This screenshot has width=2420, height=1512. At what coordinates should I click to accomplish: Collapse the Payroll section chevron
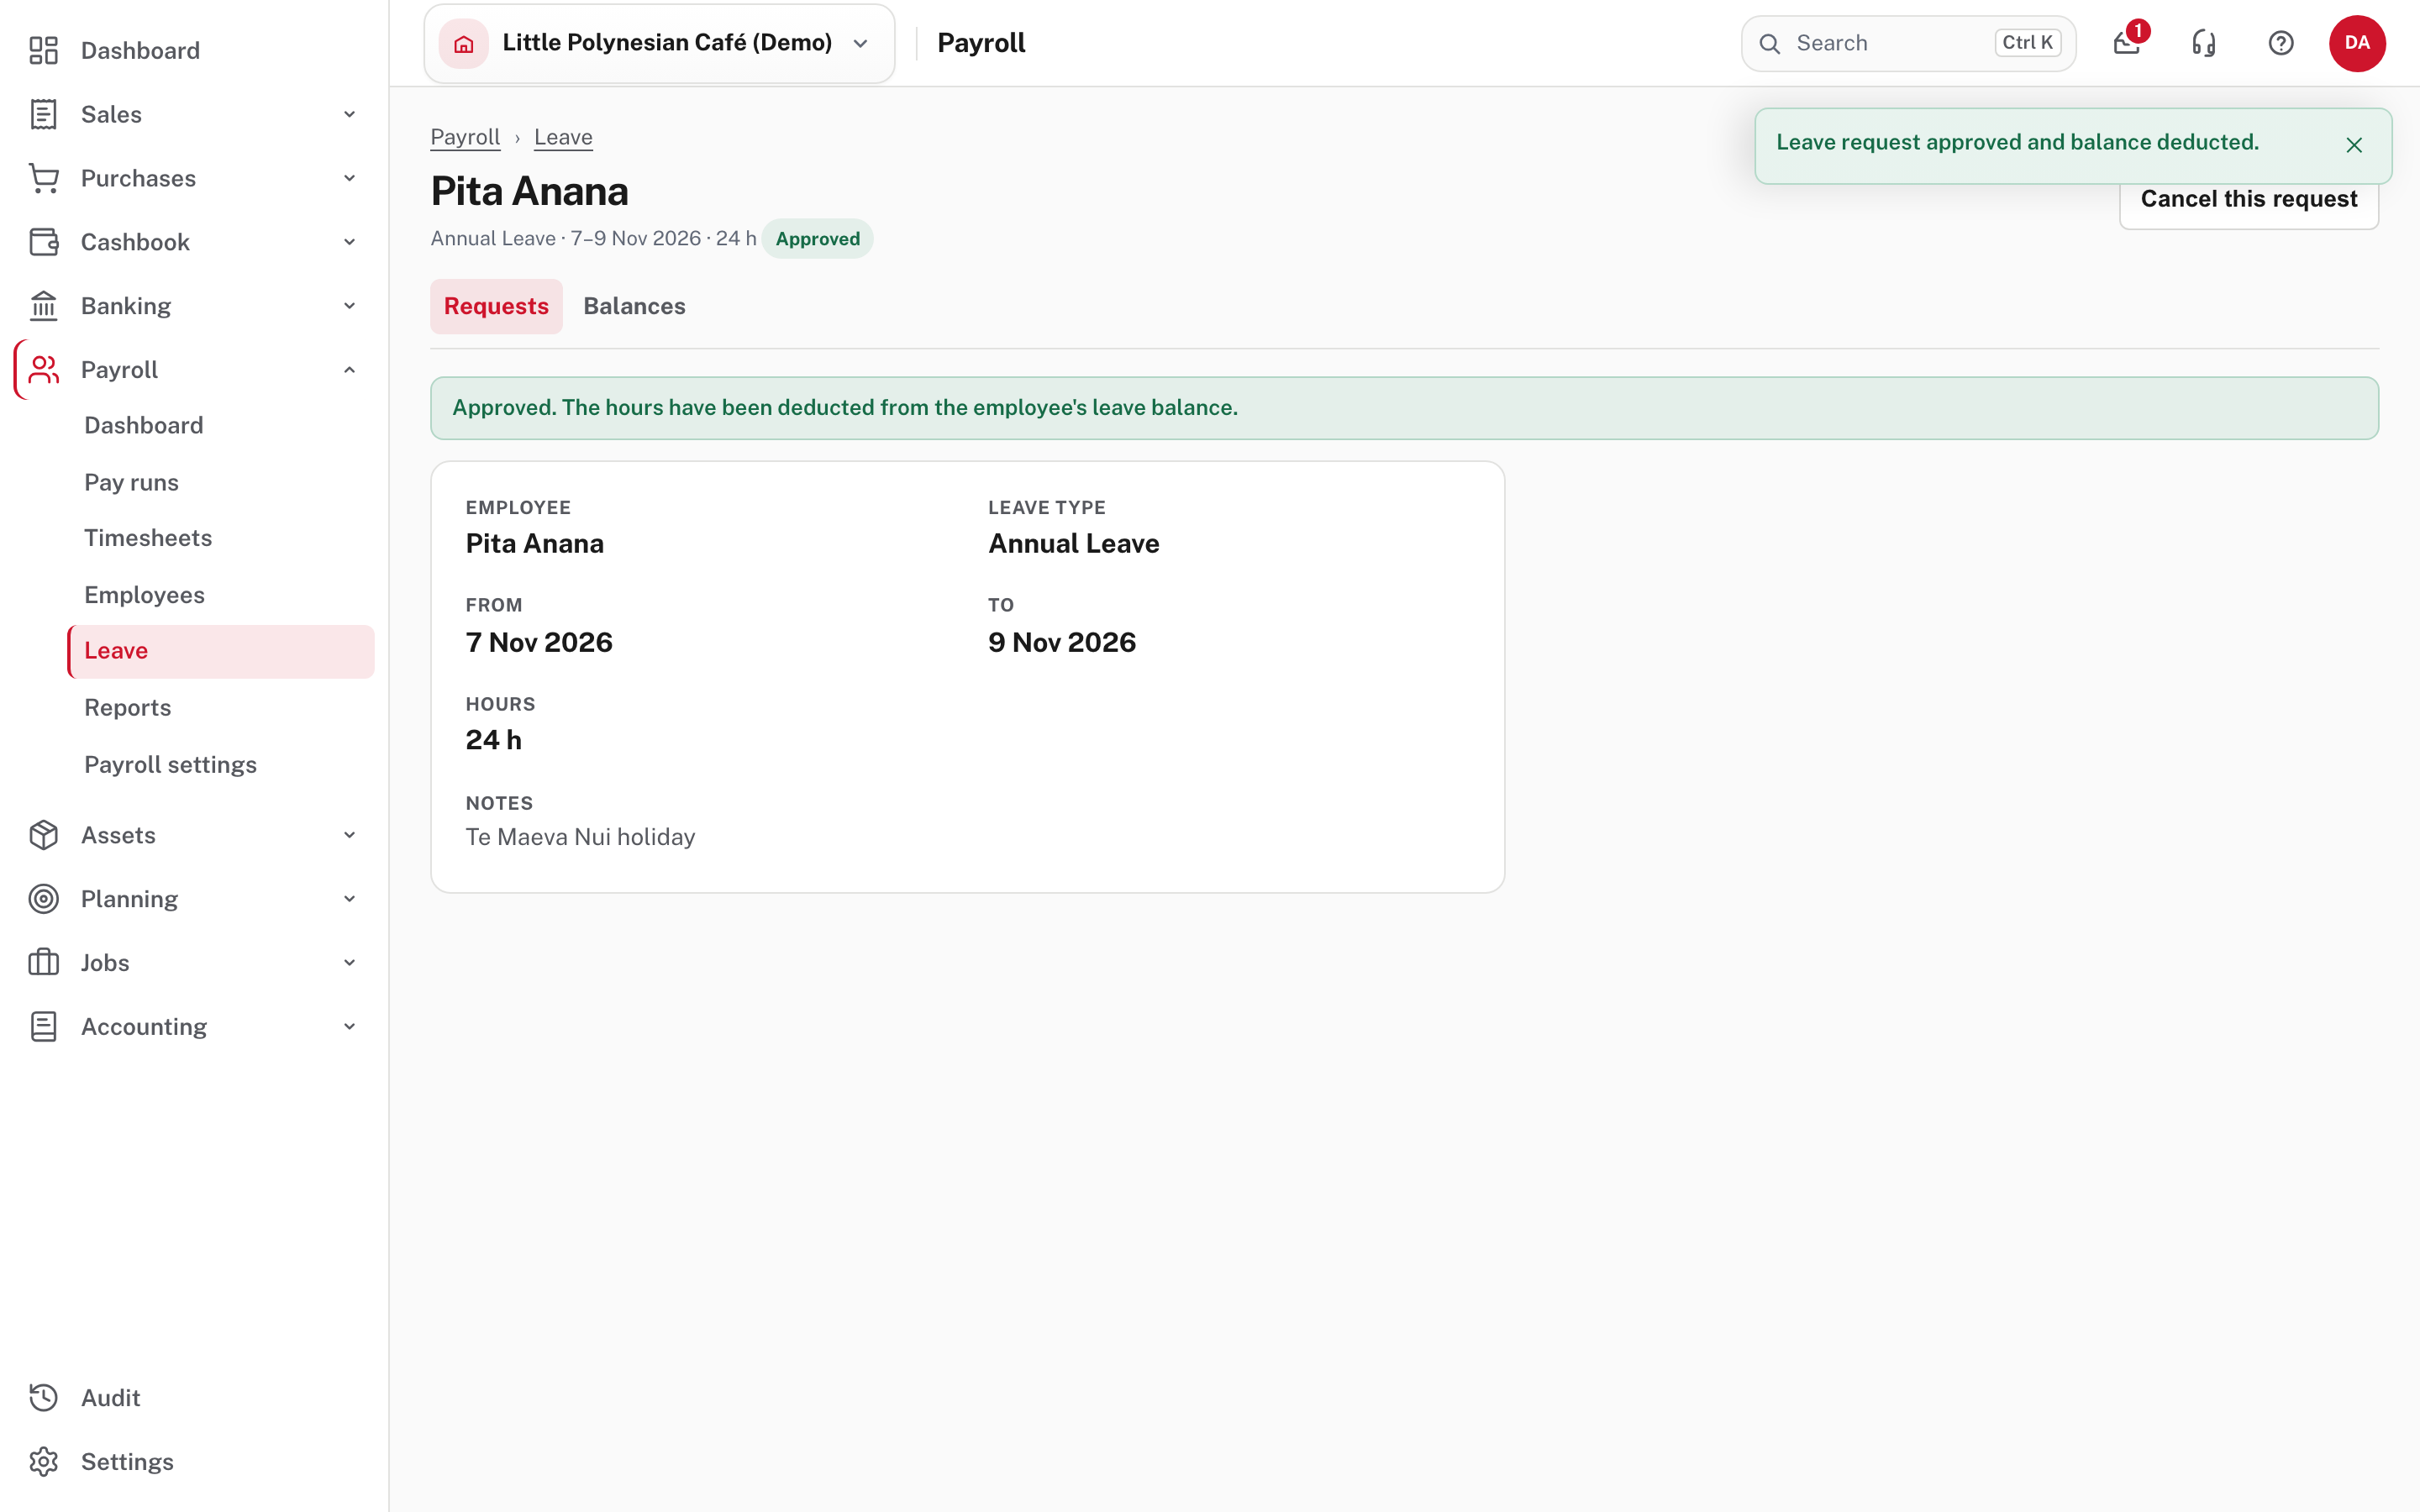pos(349,370)
